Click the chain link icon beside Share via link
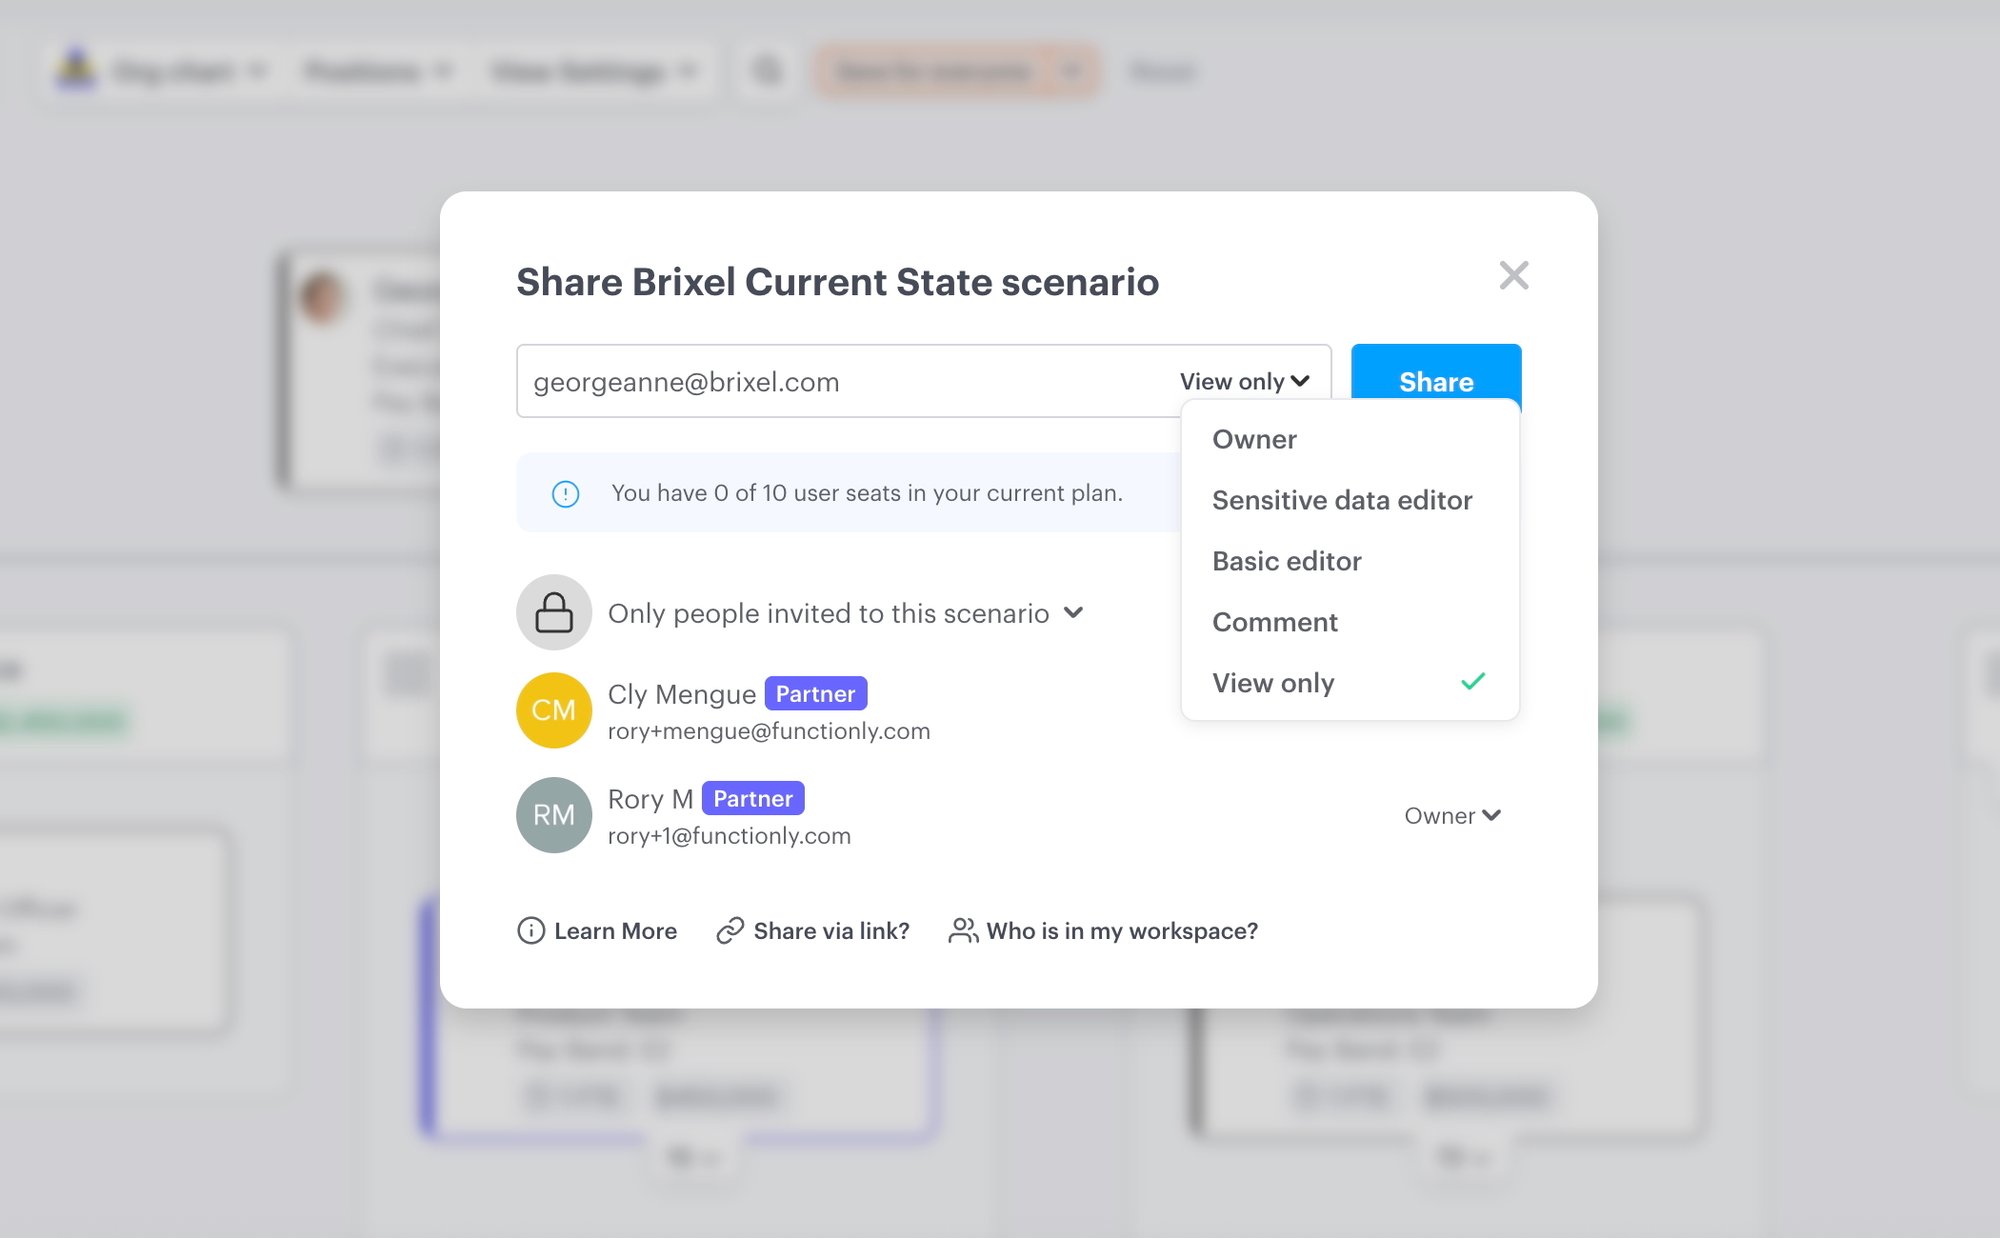Image resolution: width=2000 pixels, height=1238 pixels. [x=729, y=930]
